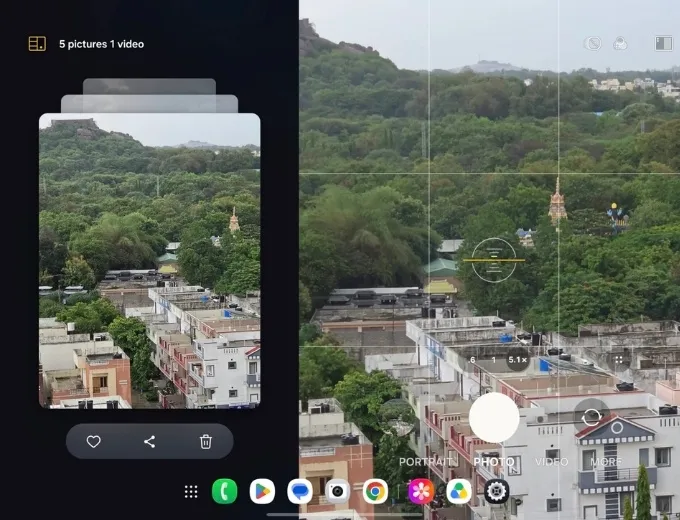
Task: Select the 5.1x zoom level
Action: tap(517, 360)
